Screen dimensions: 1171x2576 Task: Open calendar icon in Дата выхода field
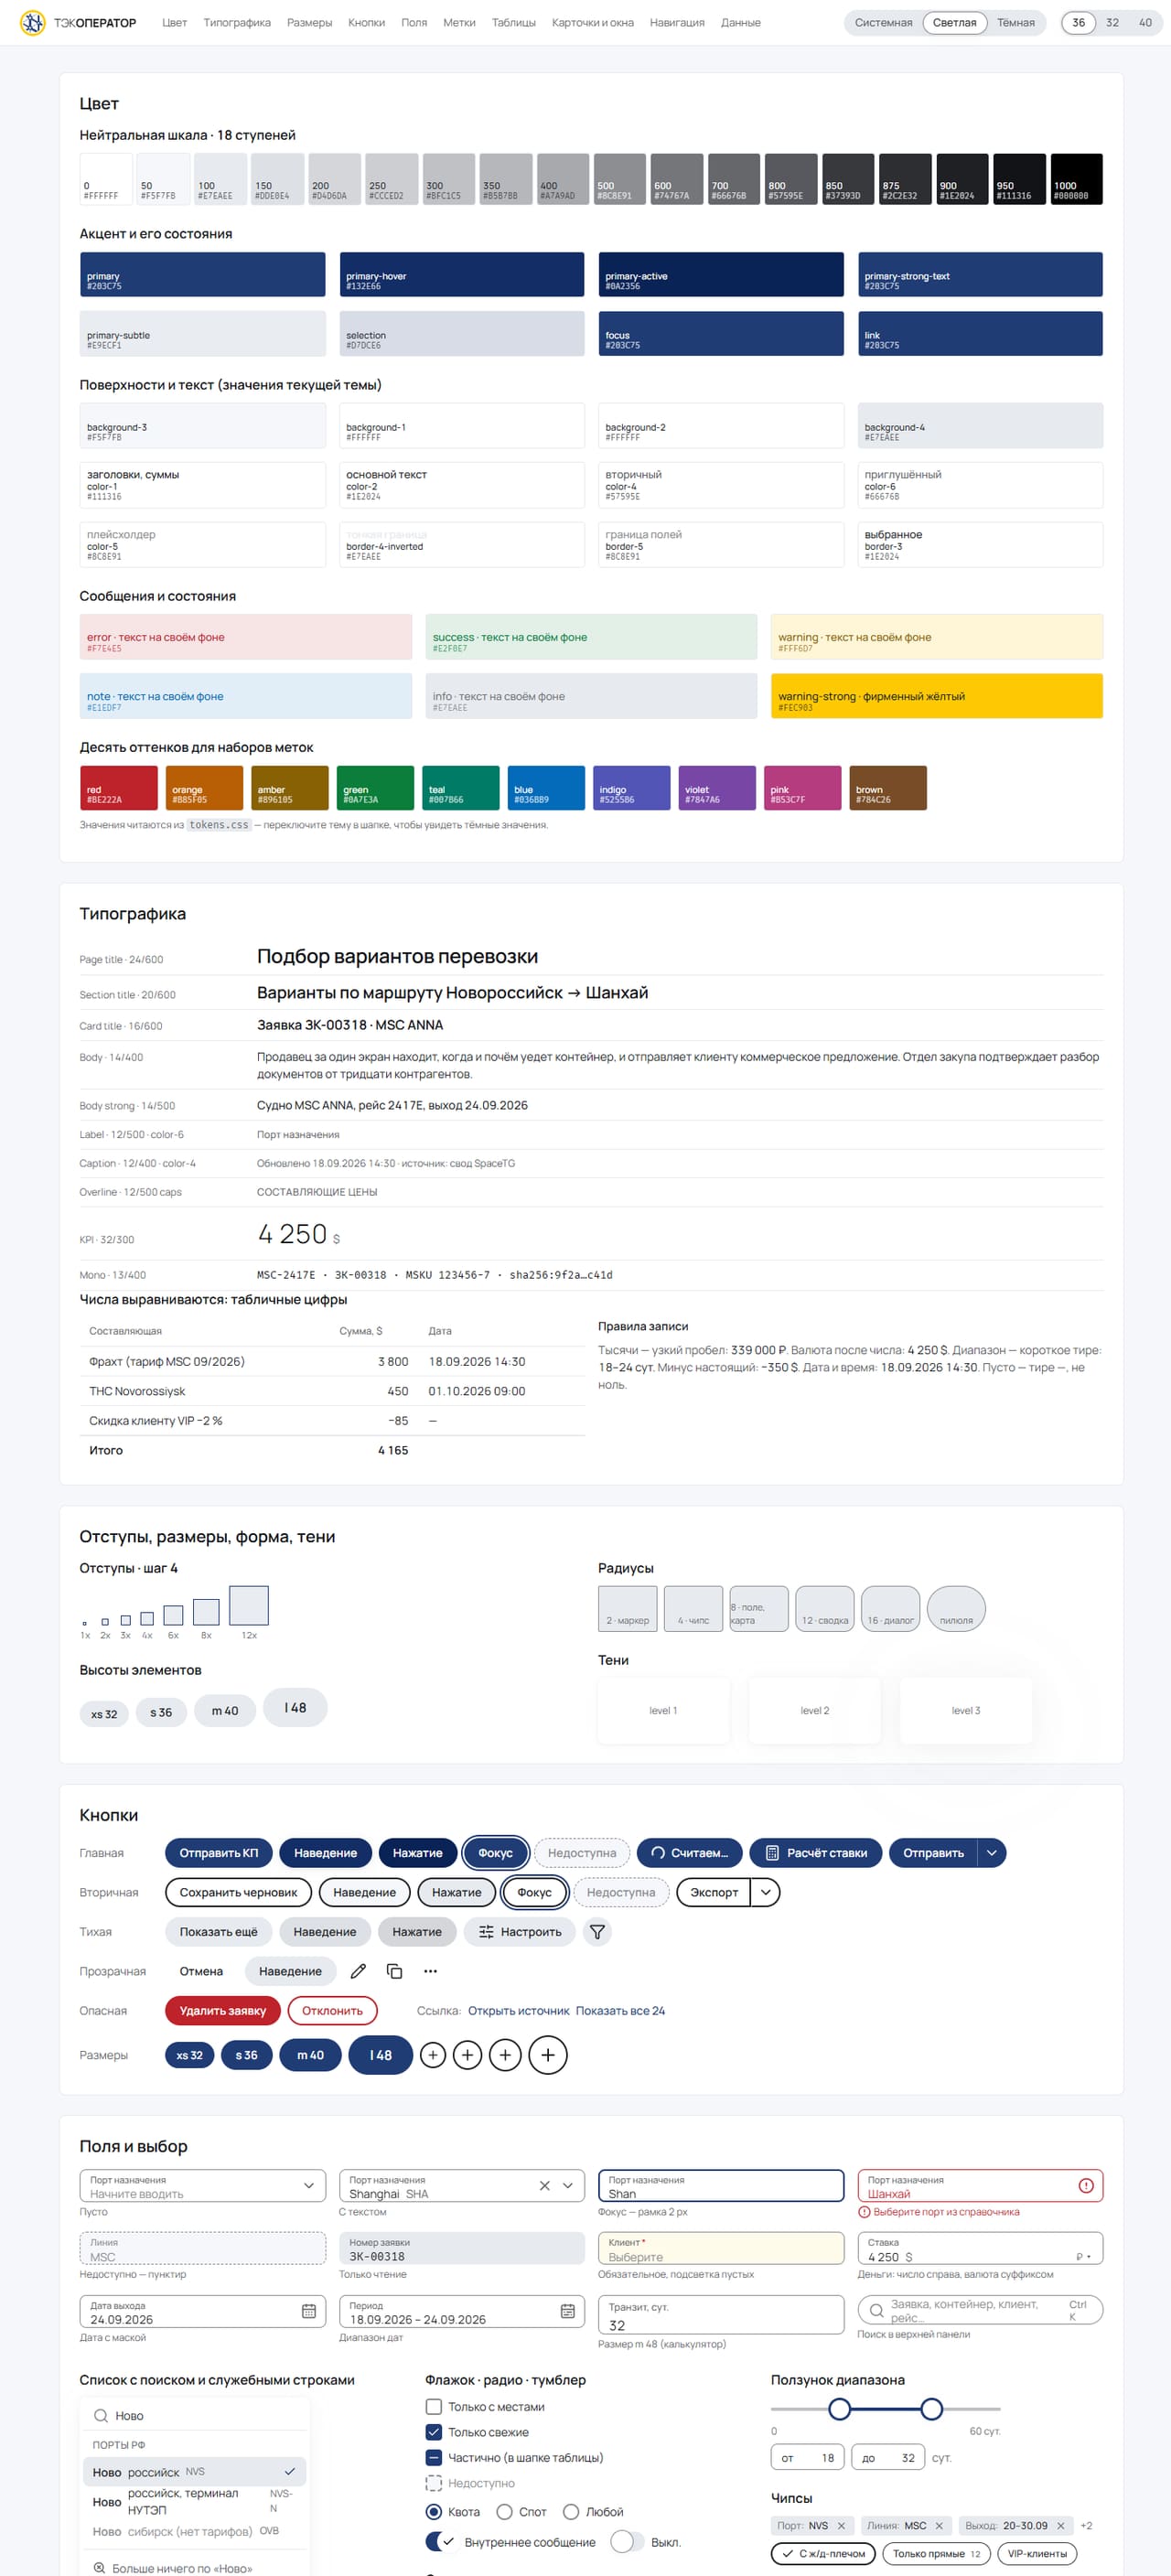tap(308, 2311)
